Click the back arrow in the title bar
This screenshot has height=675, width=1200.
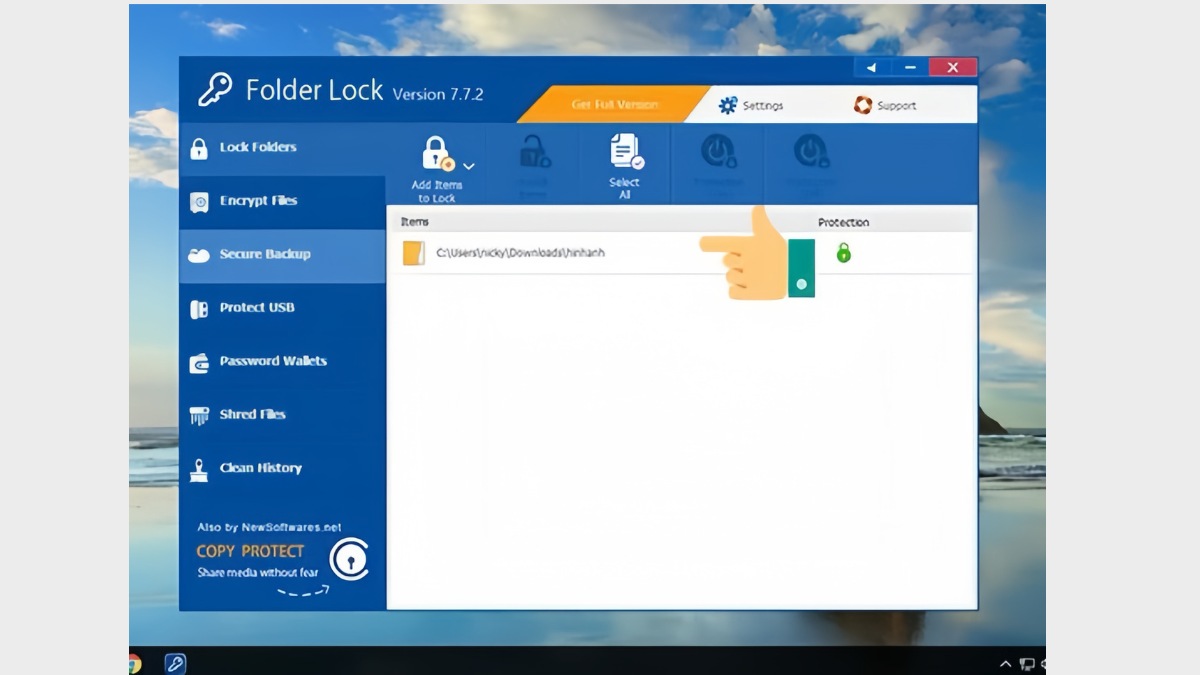click(871, 67)
